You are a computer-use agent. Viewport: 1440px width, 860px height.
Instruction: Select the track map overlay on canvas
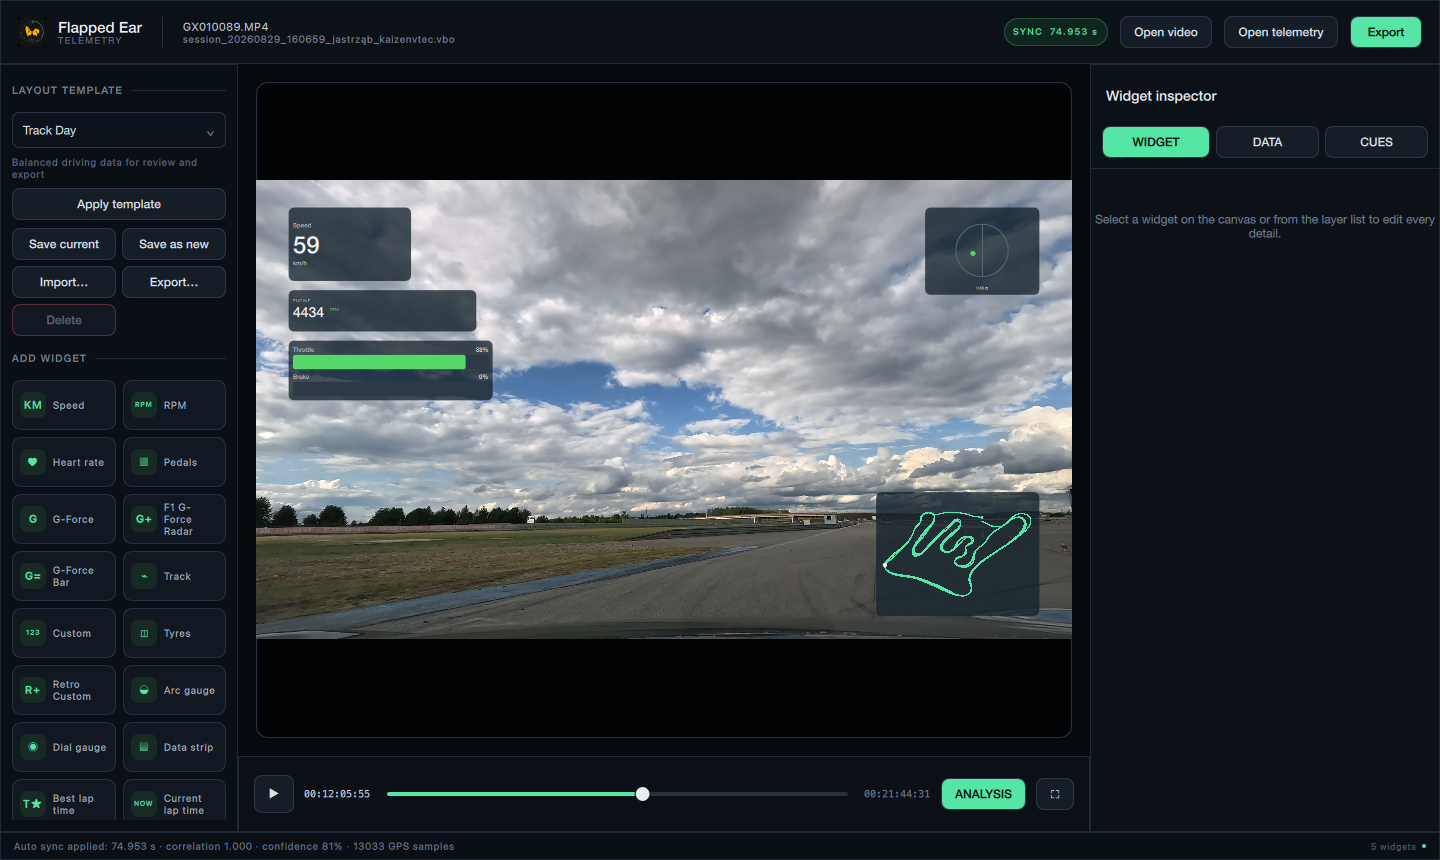(957, 554)
